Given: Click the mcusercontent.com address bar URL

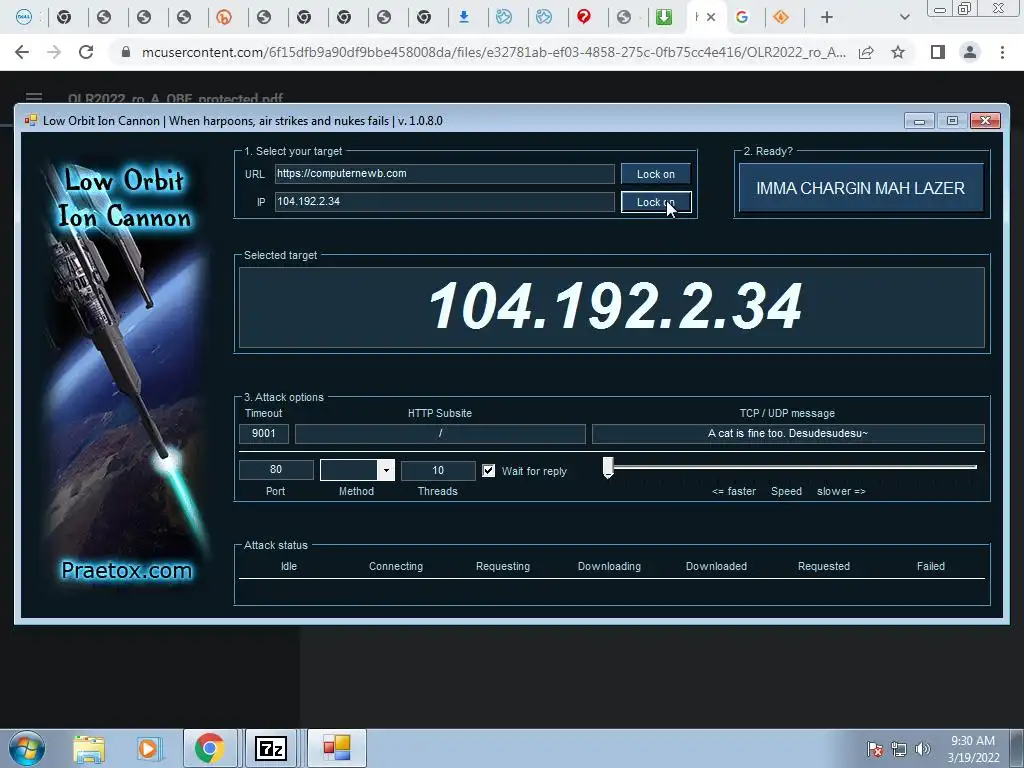Looking at the screenshot, I should pyautogui.click(x=494, y=52).
